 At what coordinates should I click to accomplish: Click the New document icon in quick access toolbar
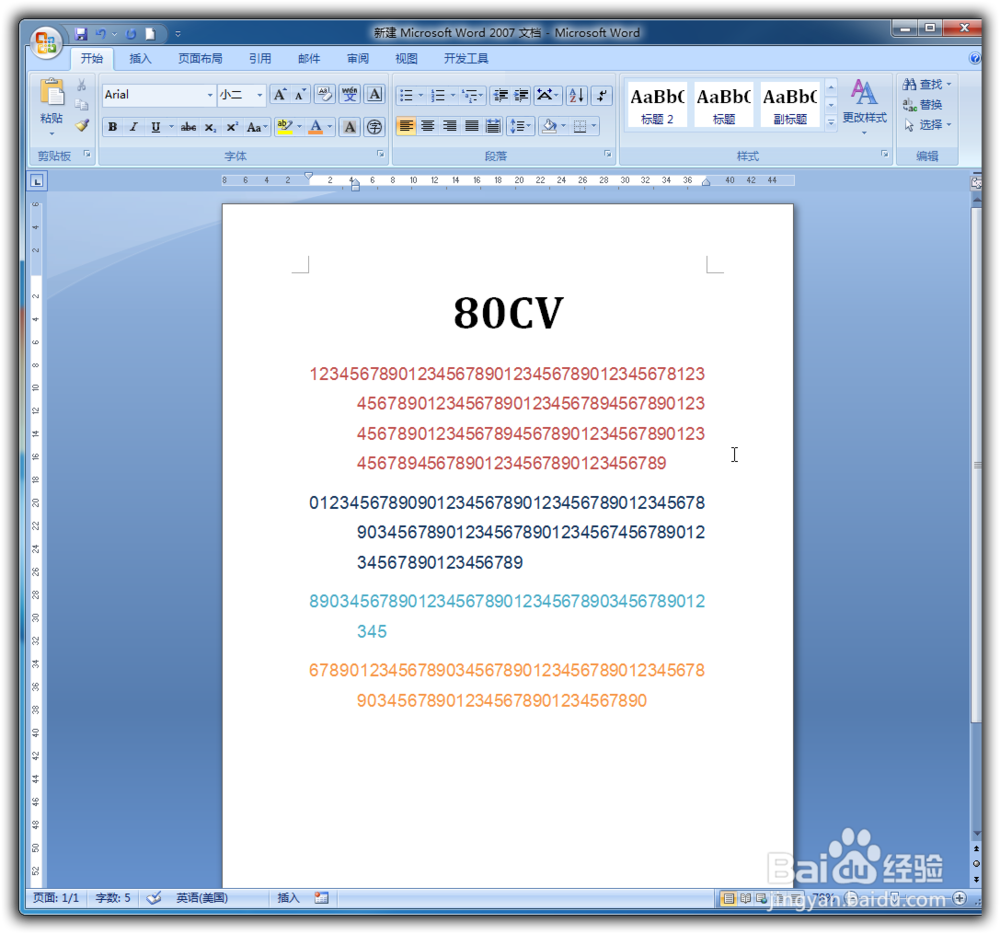coord(150,34)
